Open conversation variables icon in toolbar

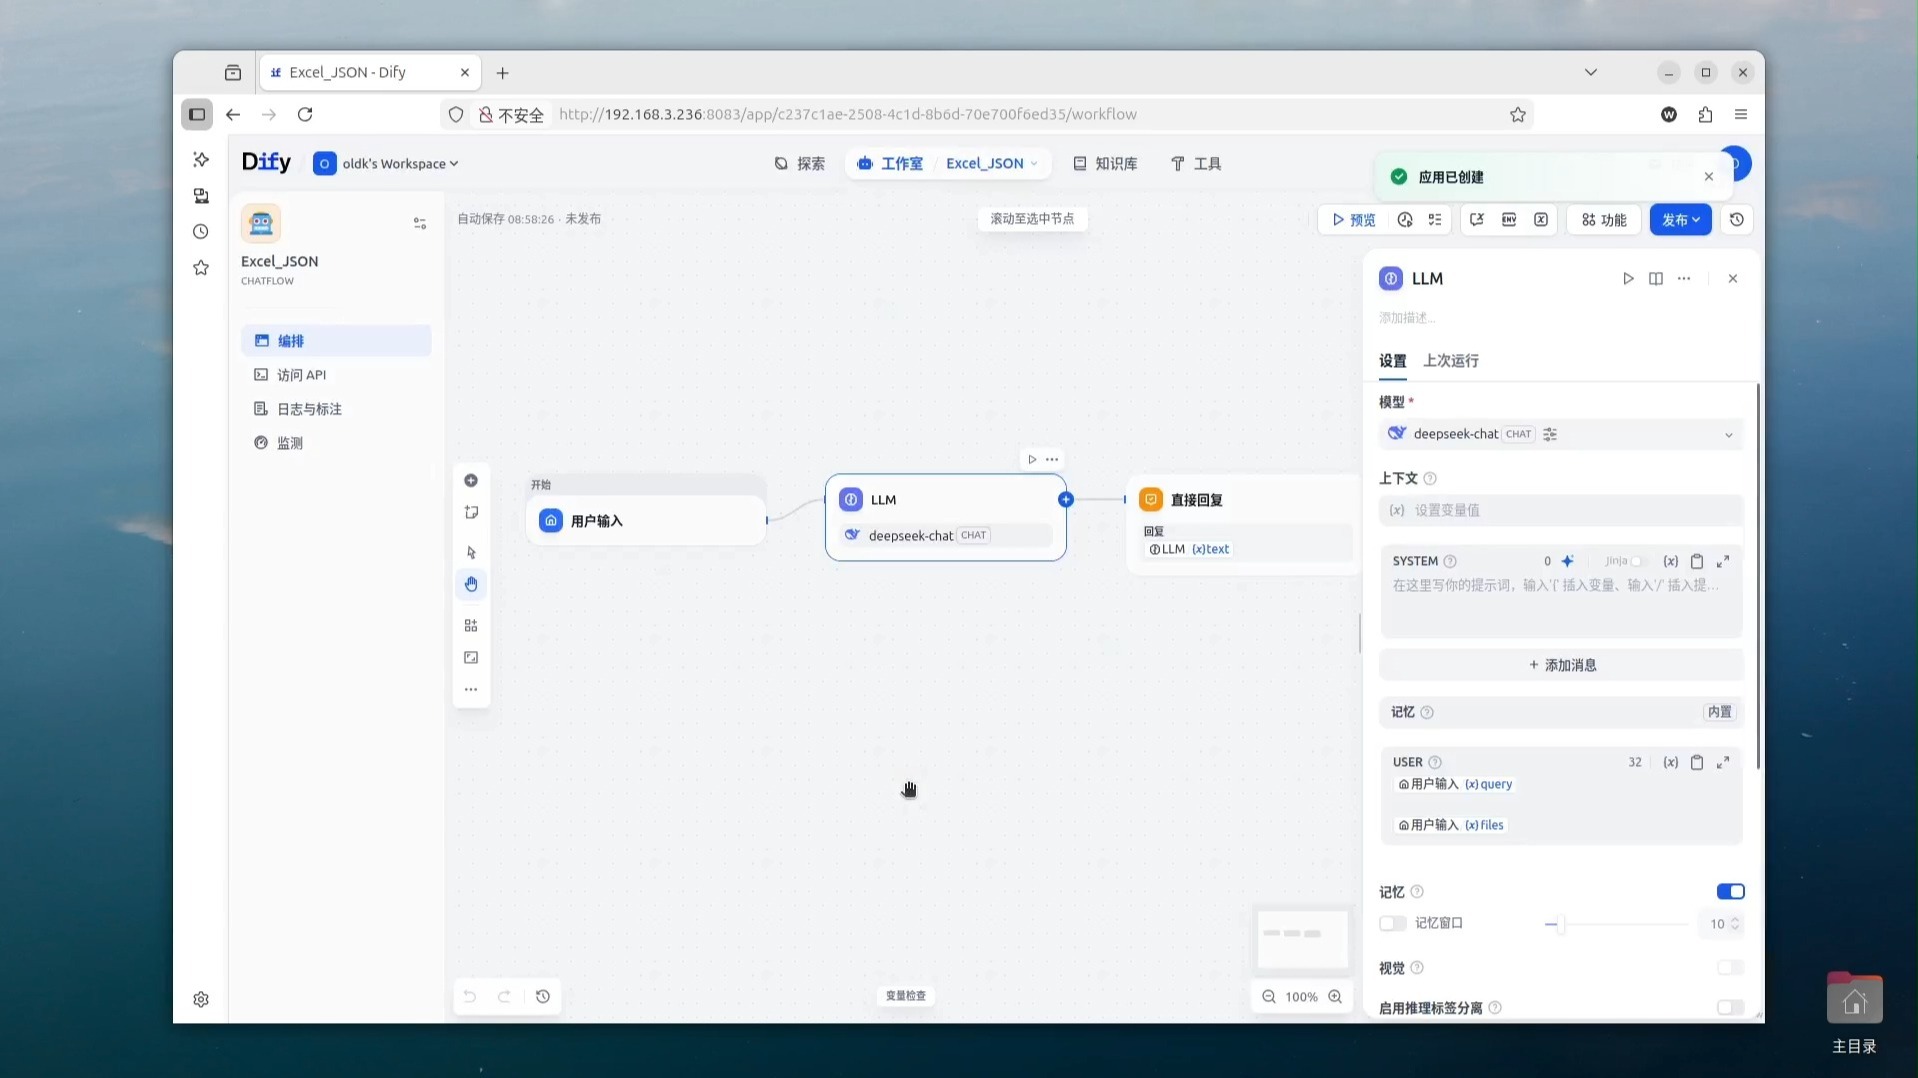pos(1477,220)
